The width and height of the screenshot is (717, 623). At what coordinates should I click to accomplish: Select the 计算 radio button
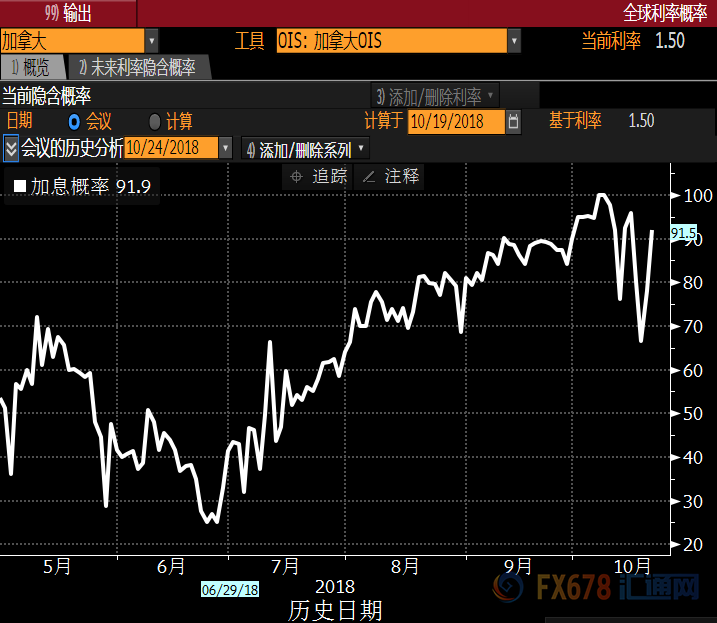[155, 122]
